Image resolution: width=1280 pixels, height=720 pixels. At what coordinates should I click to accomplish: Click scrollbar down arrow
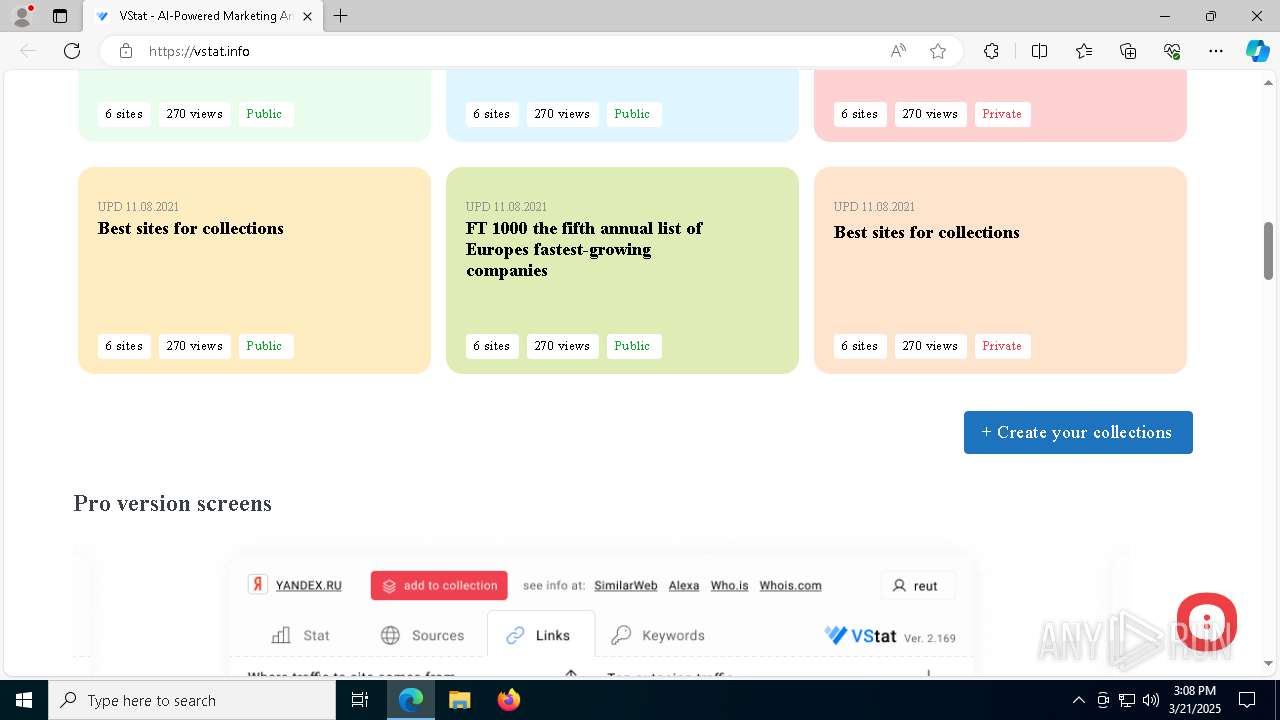point(1269,663)
